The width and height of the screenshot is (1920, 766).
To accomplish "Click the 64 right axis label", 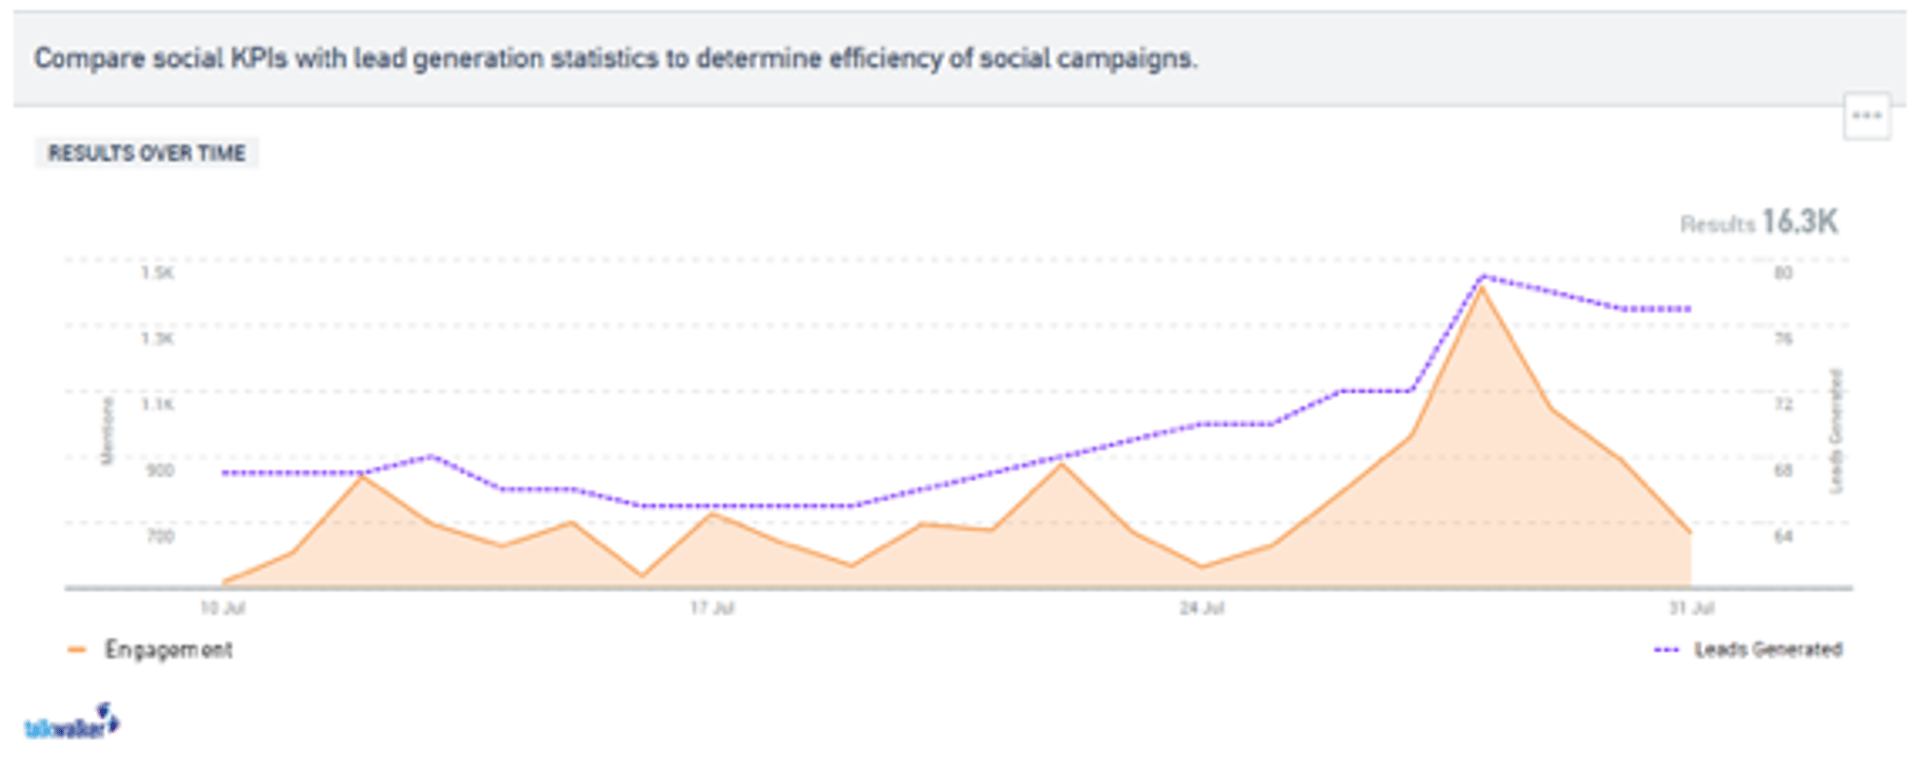I will (1783, 536).
